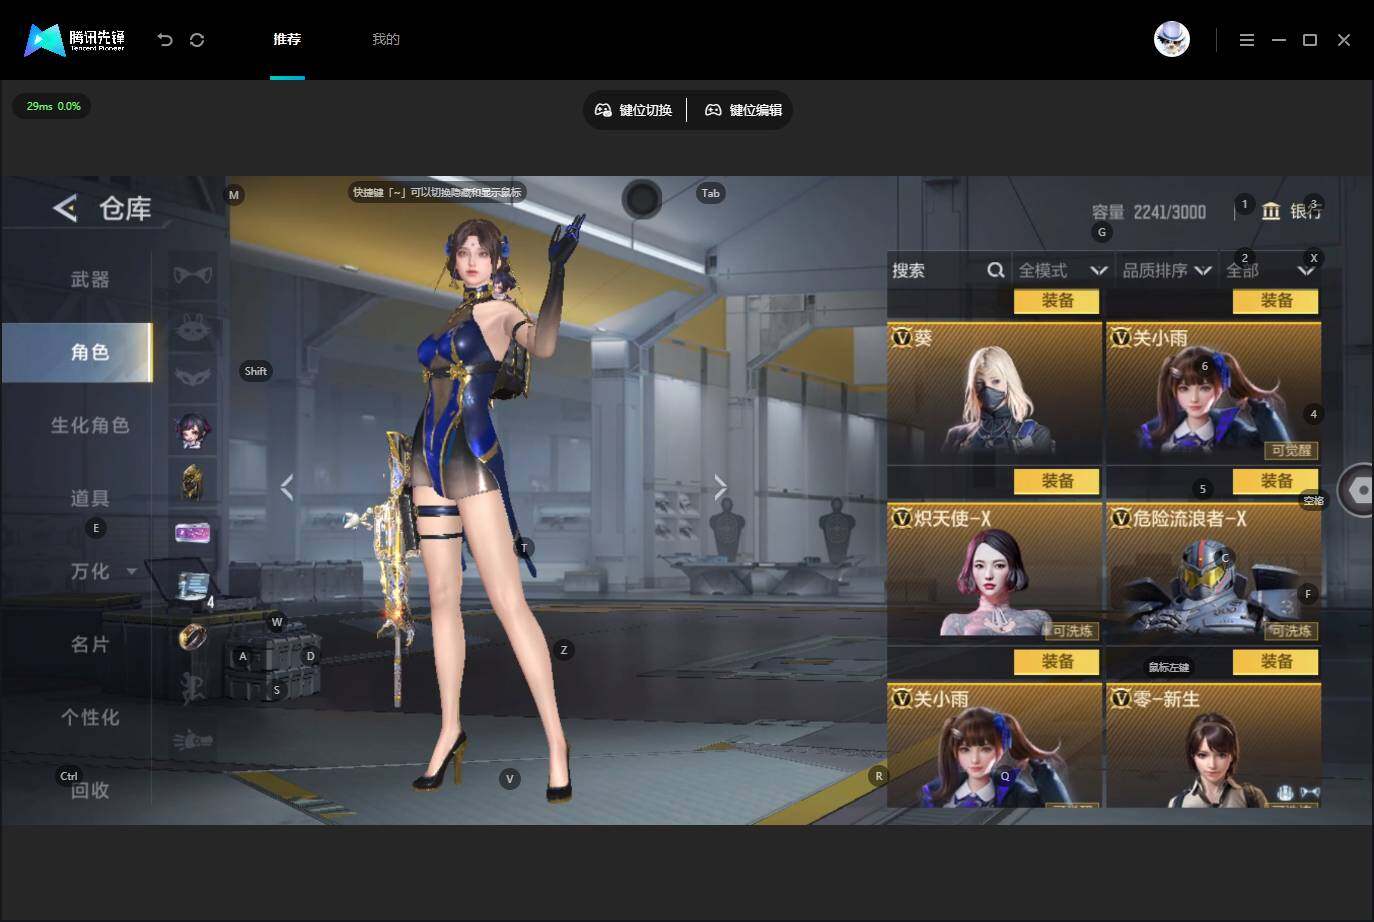The height and width of the screenshot is (922, 1374).
Task: Open the 全模式 mode filter dropdown
Action: (1063, 270)
